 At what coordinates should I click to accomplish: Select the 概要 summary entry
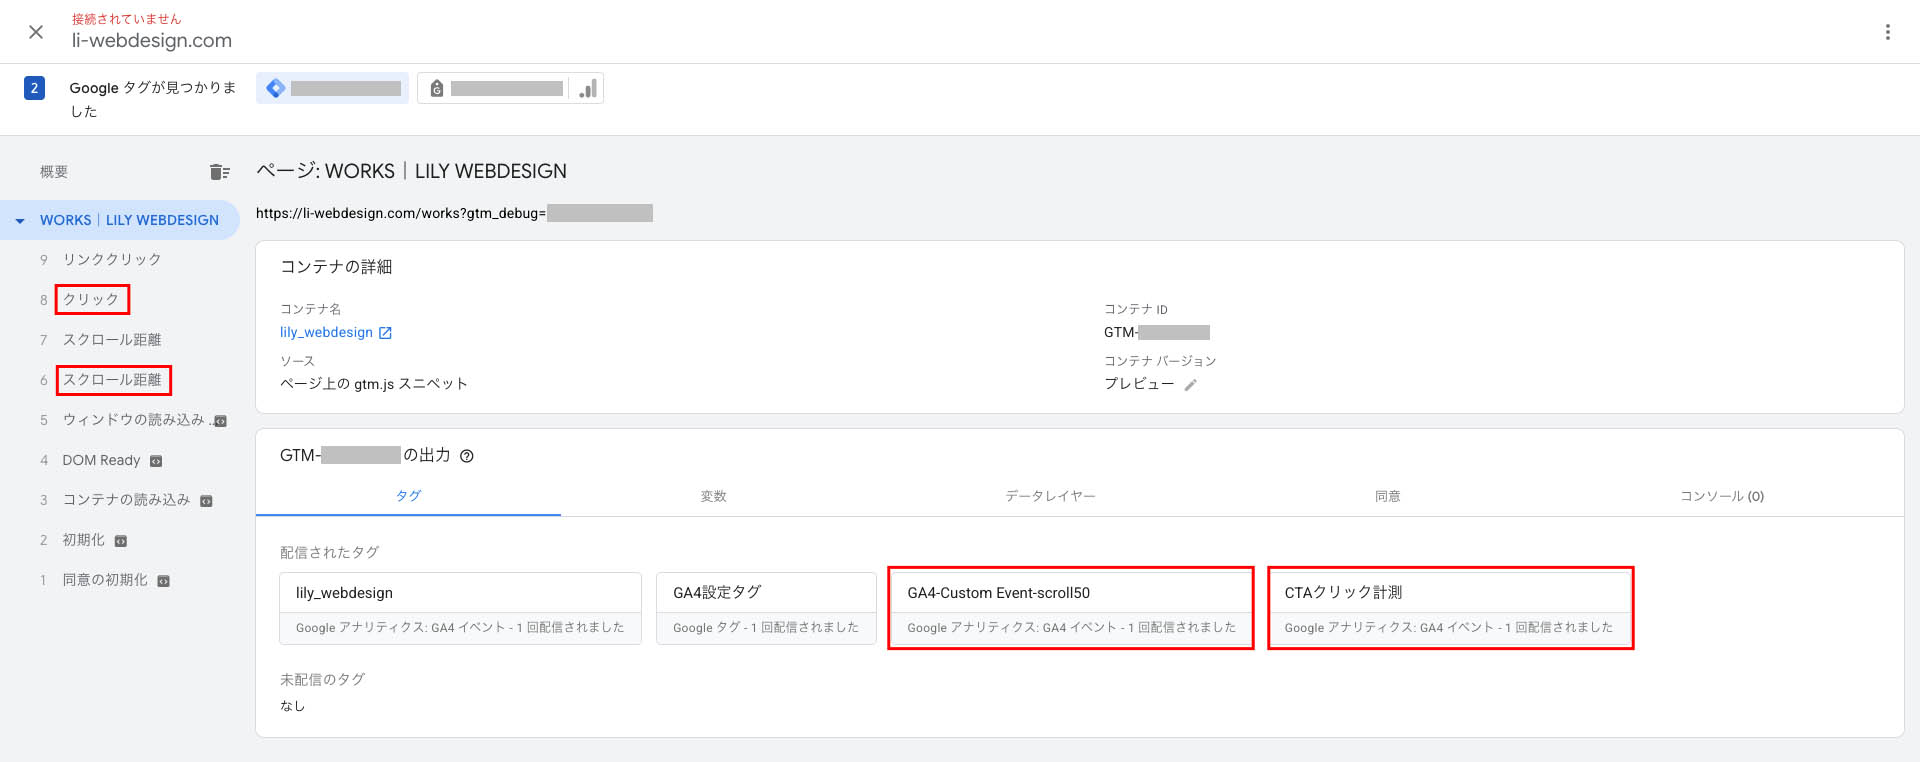(x=54, y=172)
